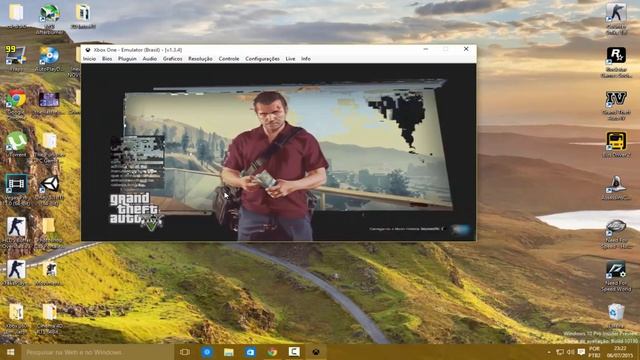640x360 pixels.
Task: Open Outlook from the taskbar
Action: click(x=250, y=352)
